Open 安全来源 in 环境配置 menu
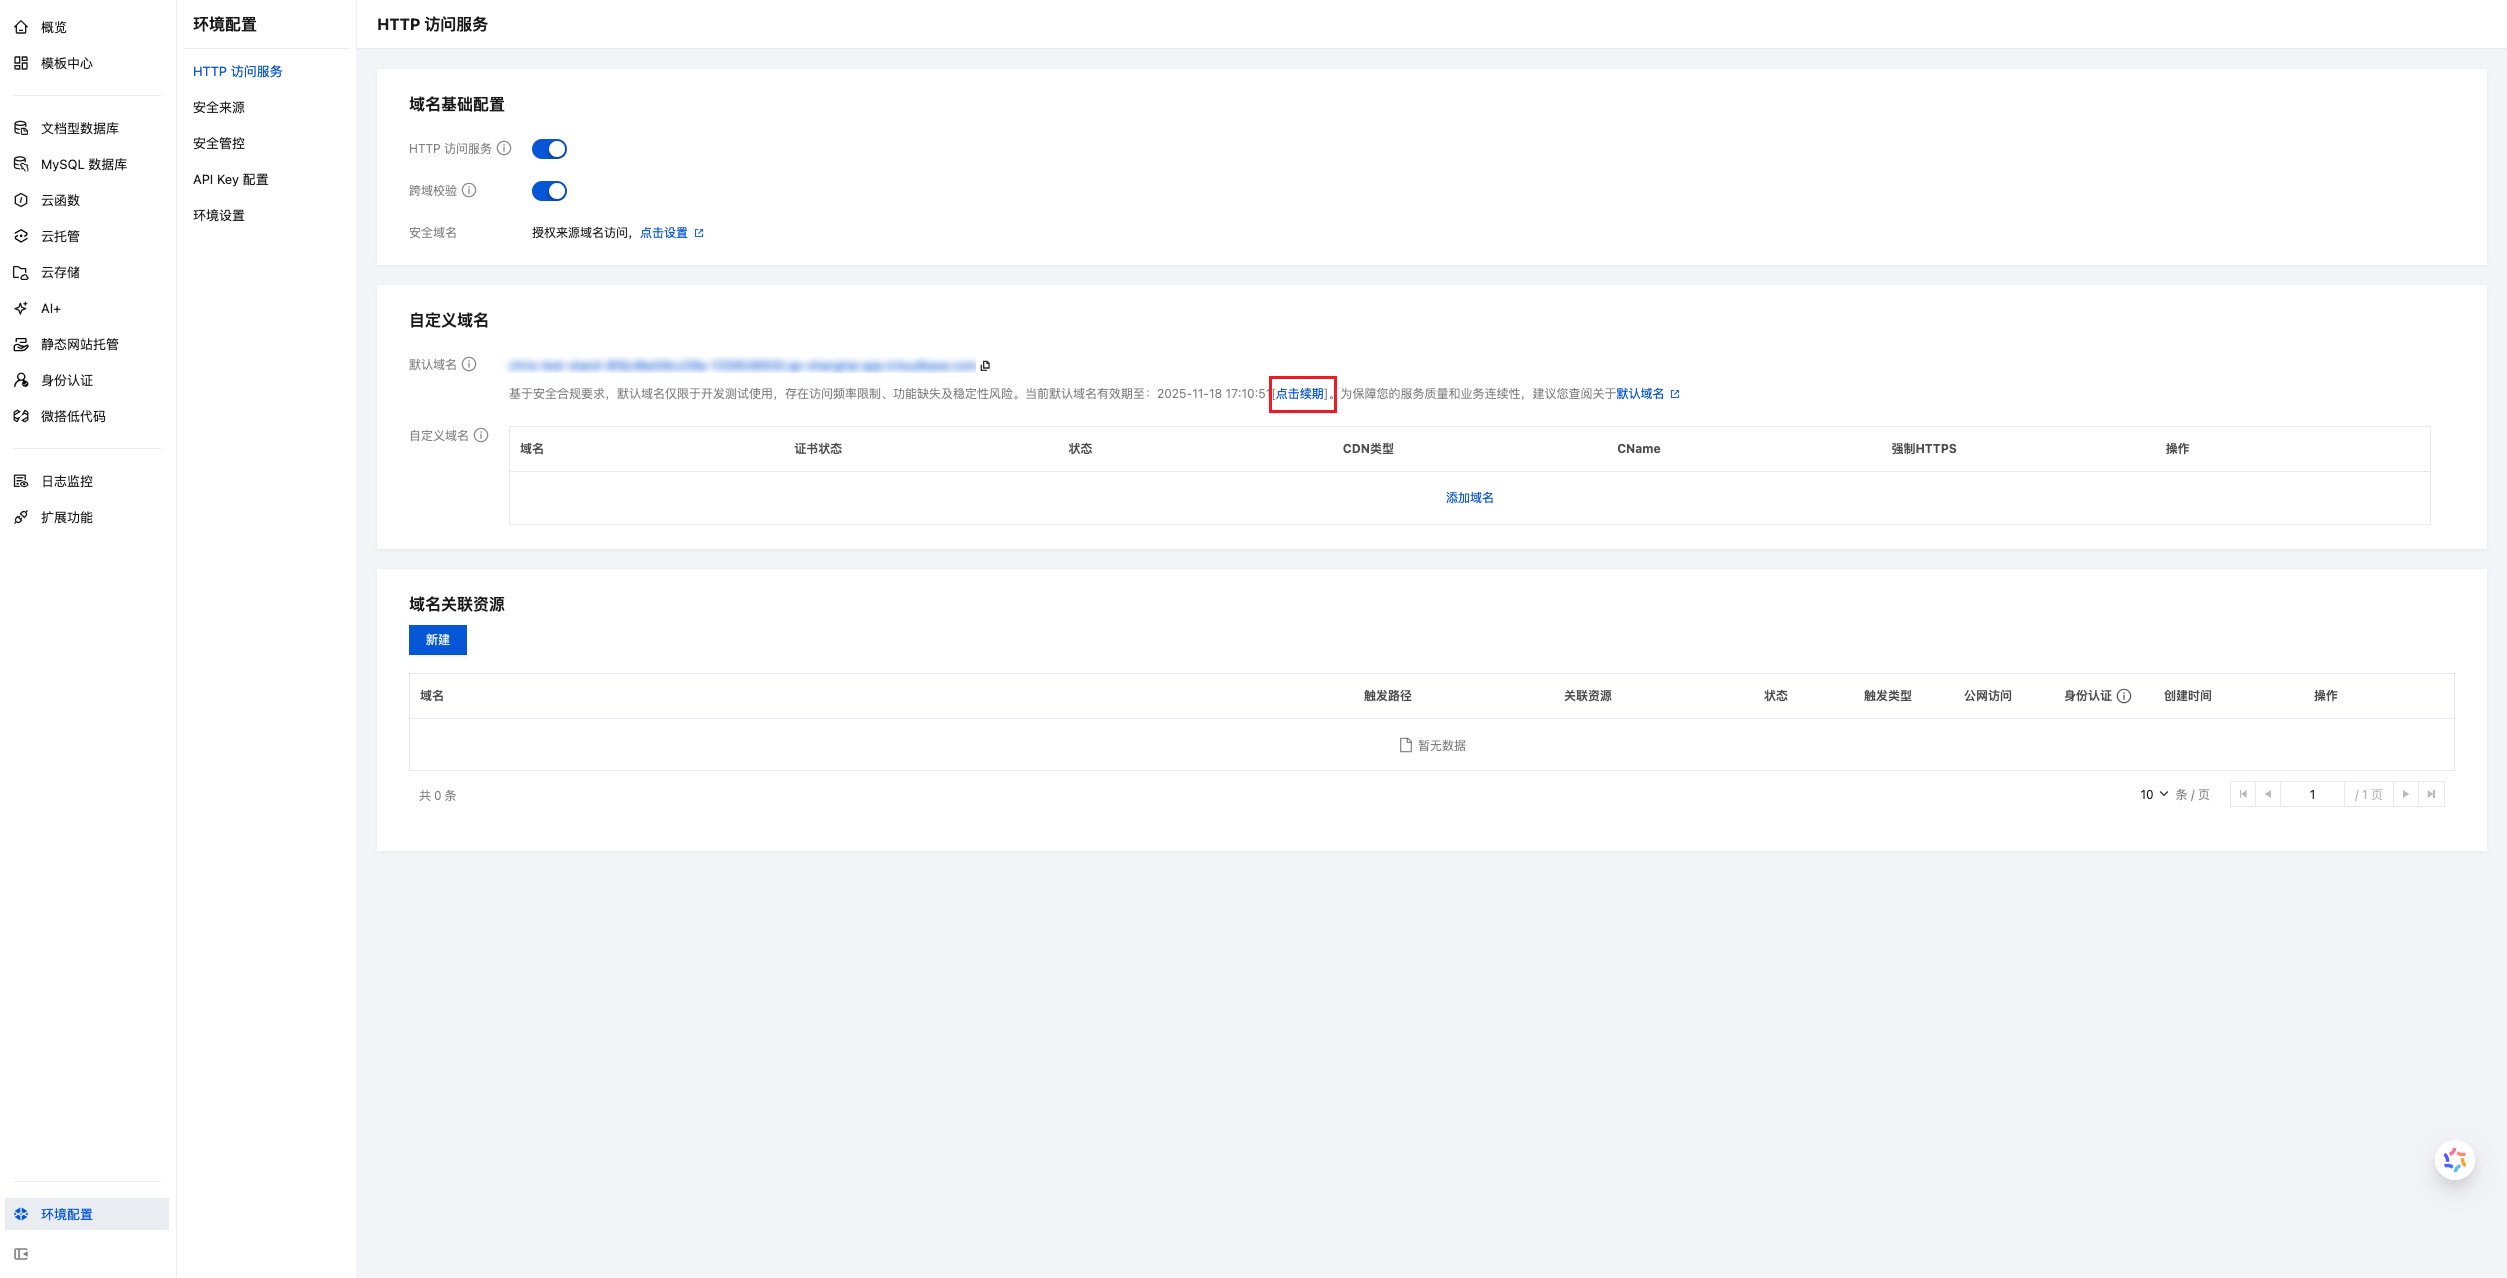 [219, 108]
